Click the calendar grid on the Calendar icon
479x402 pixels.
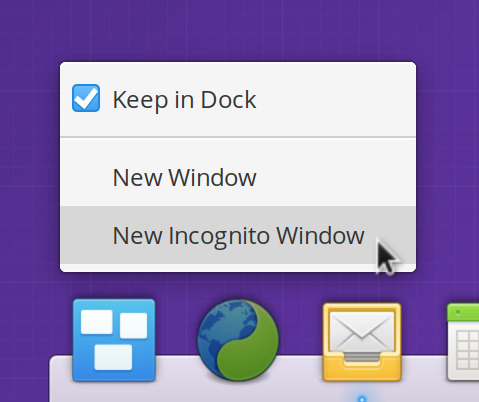(467, 349)
